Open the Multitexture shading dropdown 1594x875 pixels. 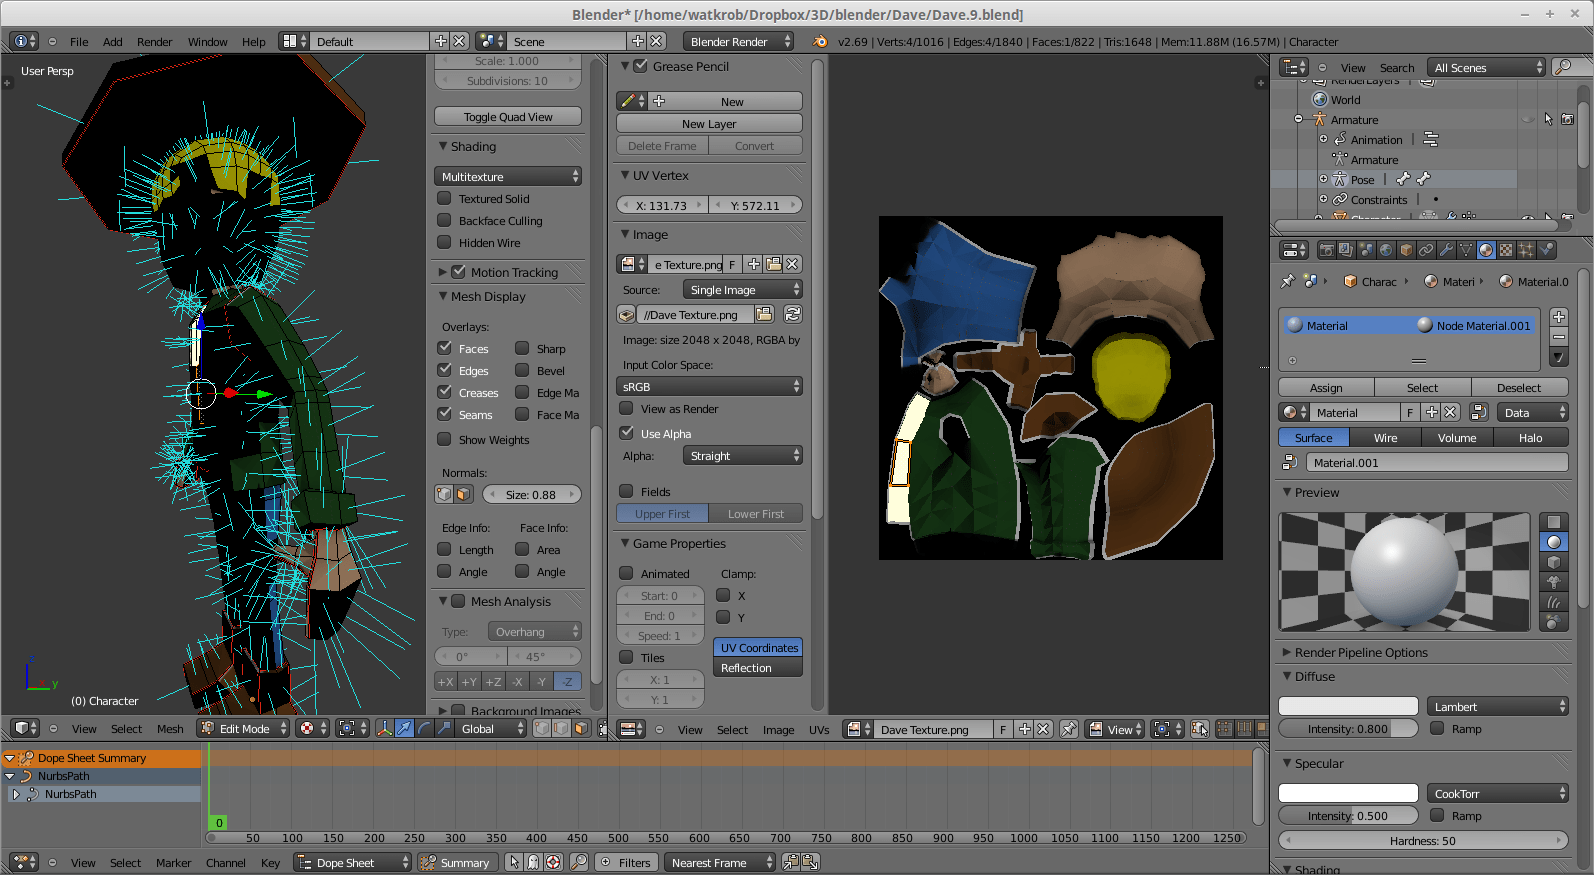click(508, 177)
